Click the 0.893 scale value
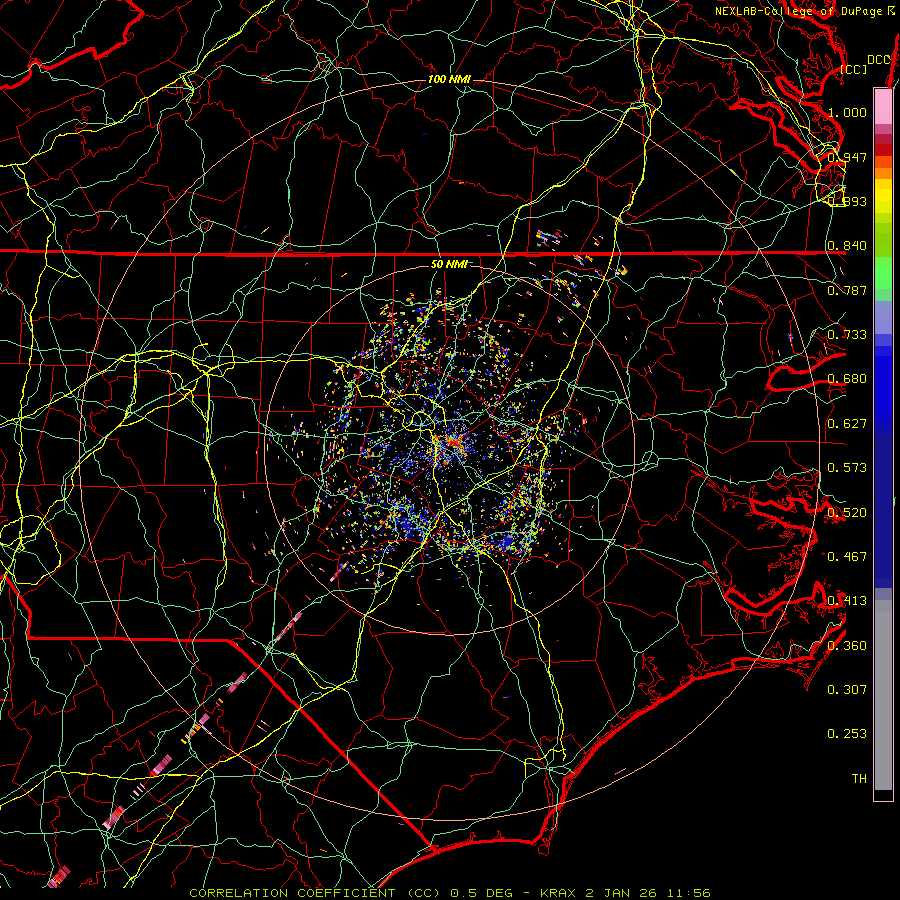The height and width of the screenshot is (900, 900). 847,201
